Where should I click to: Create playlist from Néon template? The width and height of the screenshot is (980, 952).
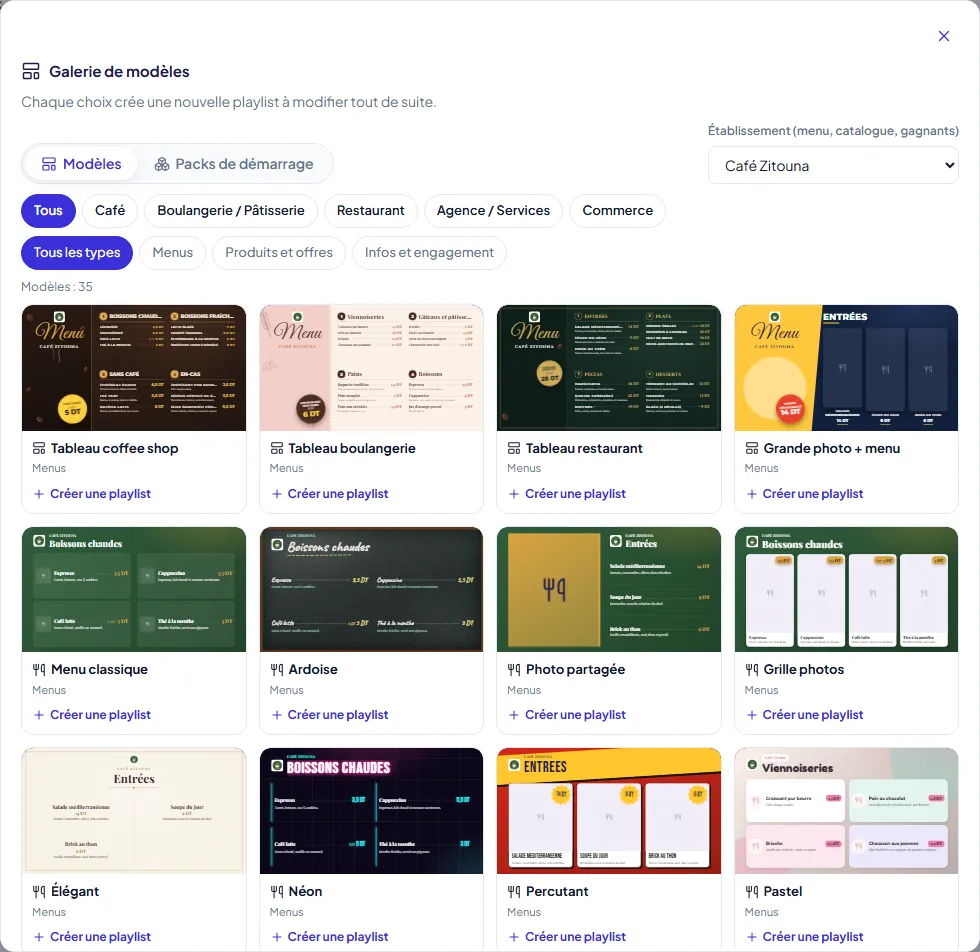pos(329,936)
